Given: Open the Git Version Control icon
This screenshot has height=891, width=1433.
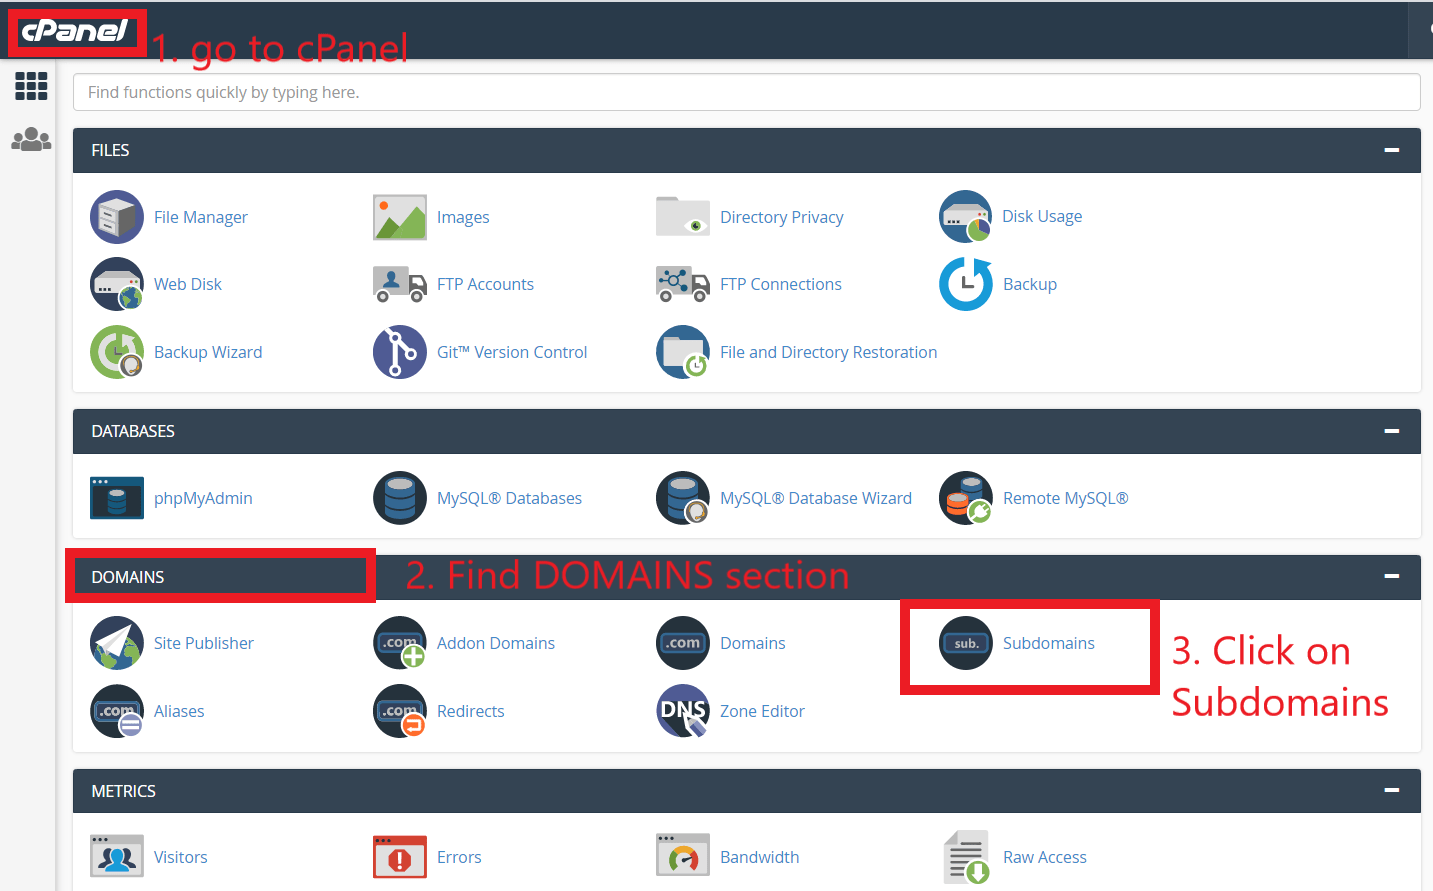Looking at the screenshot, I should (400, 352).
